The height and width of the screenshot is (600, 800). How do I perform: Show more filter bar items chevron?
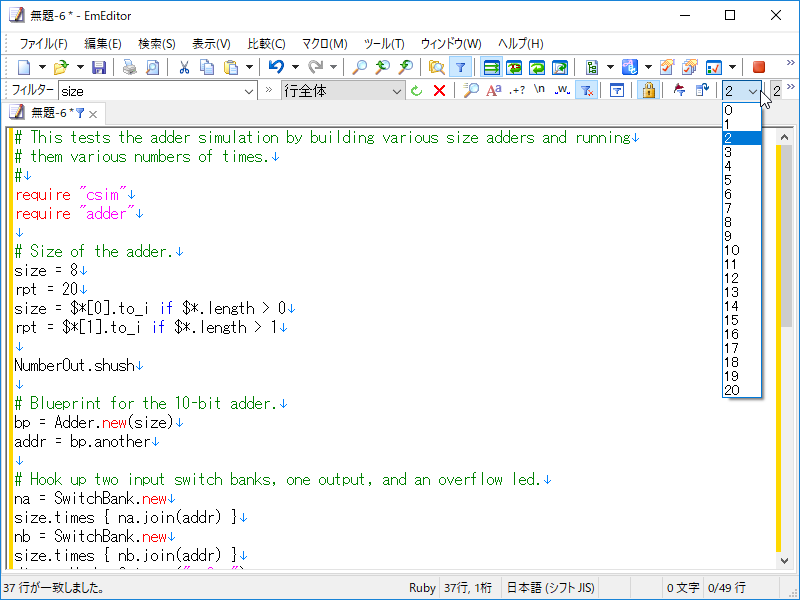pyautogui.click(x=791, y=87)
